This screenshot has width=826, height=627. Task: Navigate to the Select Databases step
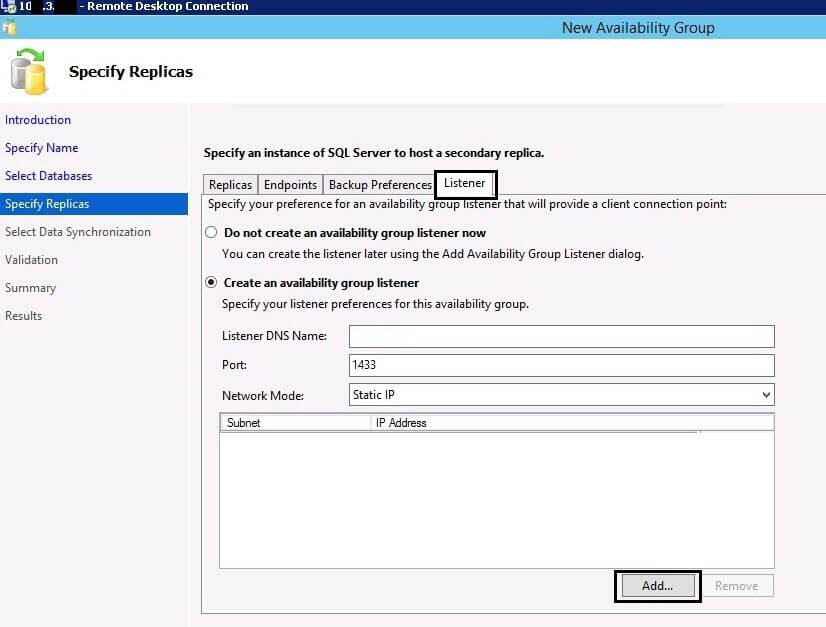[x=48, y=176]
